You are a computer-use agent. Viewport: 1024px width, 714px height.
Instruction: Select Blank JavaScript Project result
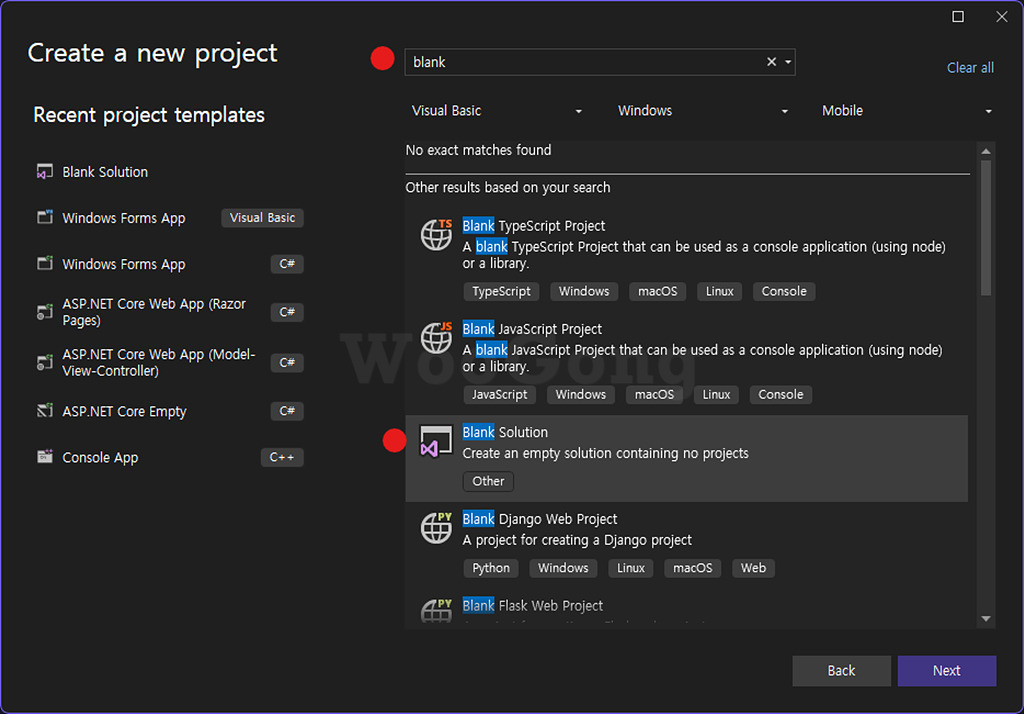pos(686,363)
